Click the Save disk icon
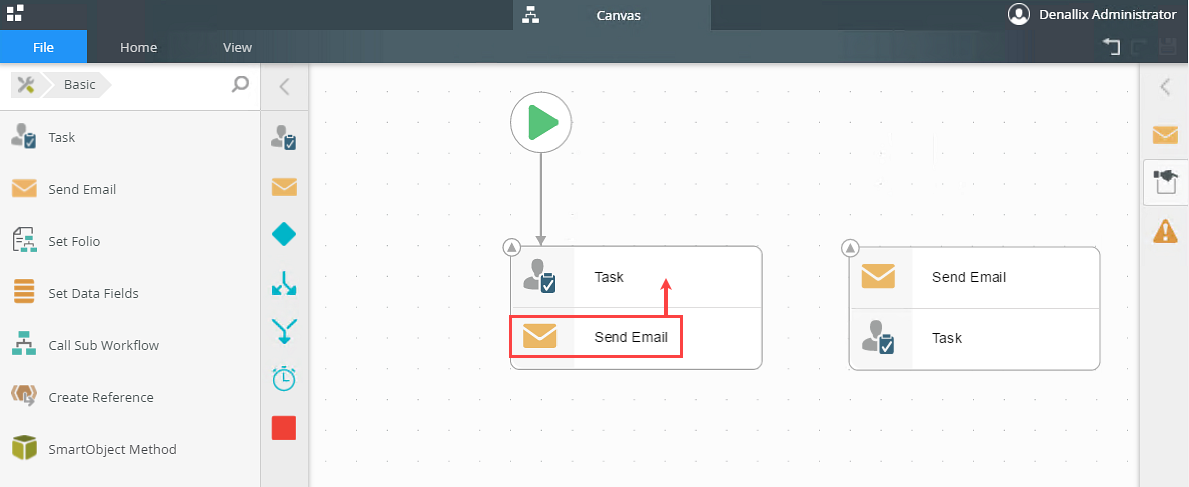 [x=1168, y=47]
